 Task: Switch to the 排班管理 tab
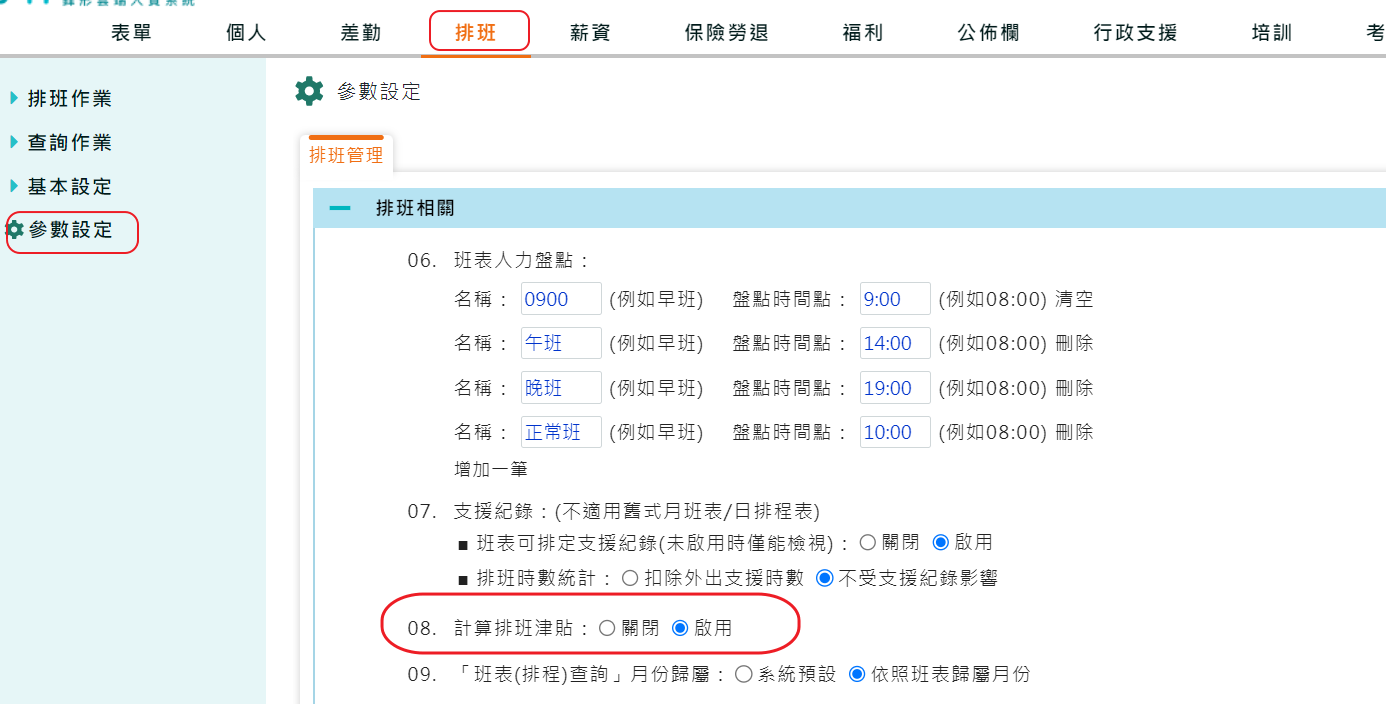tap(345, 155)
